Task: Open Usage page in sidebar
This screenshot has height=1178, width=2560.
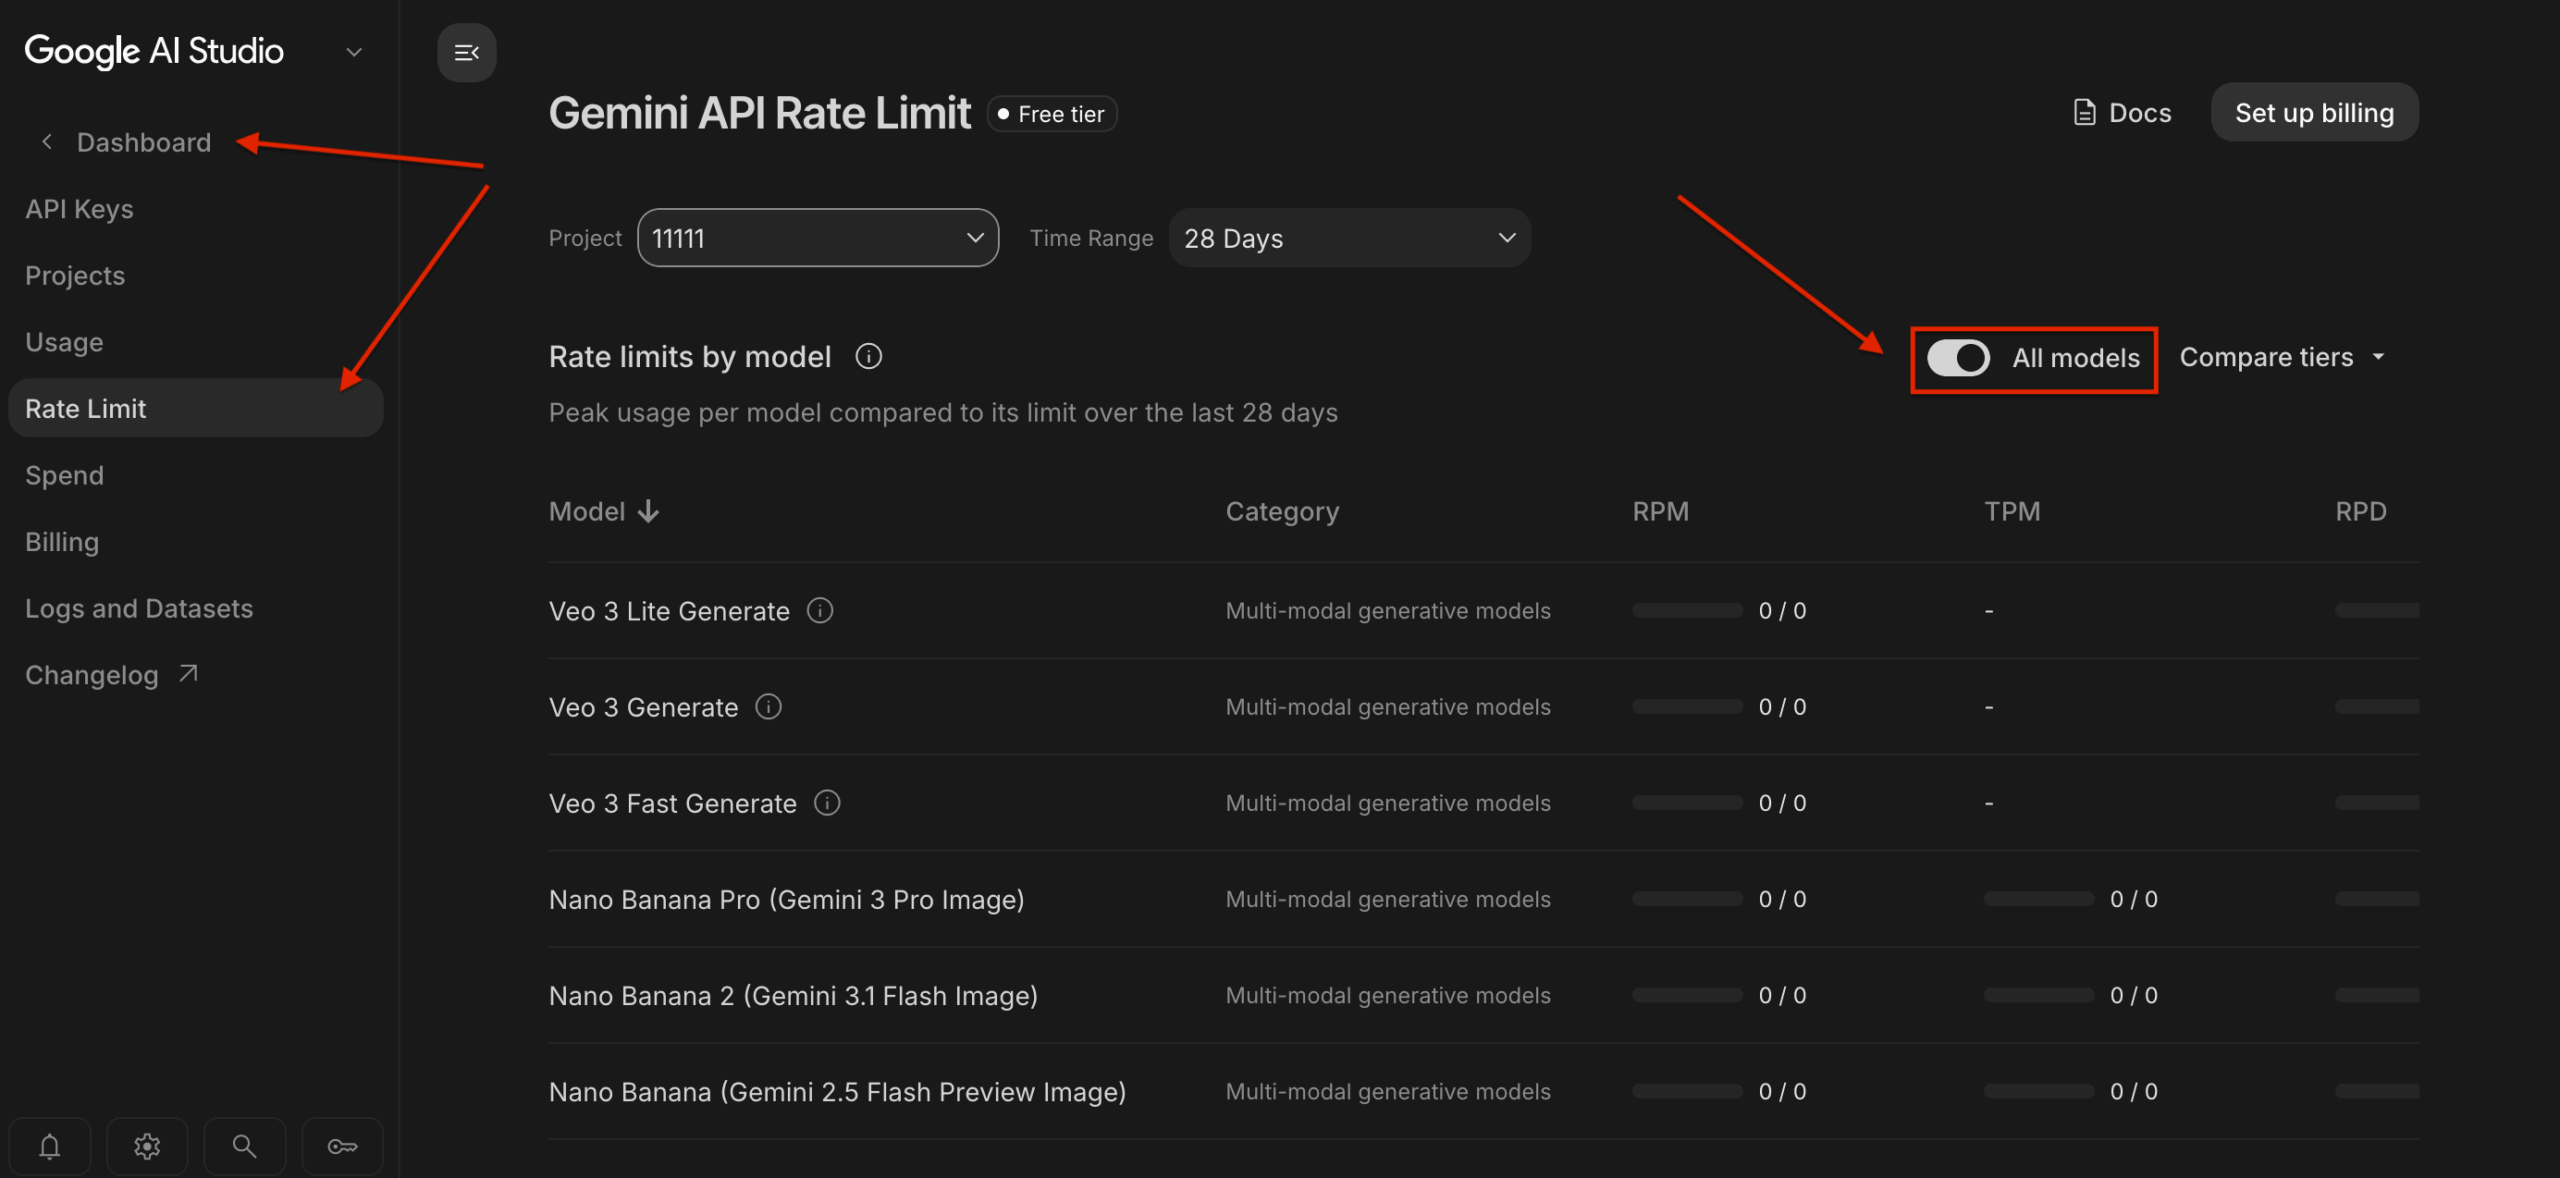Action: click(x=64, y=342)
